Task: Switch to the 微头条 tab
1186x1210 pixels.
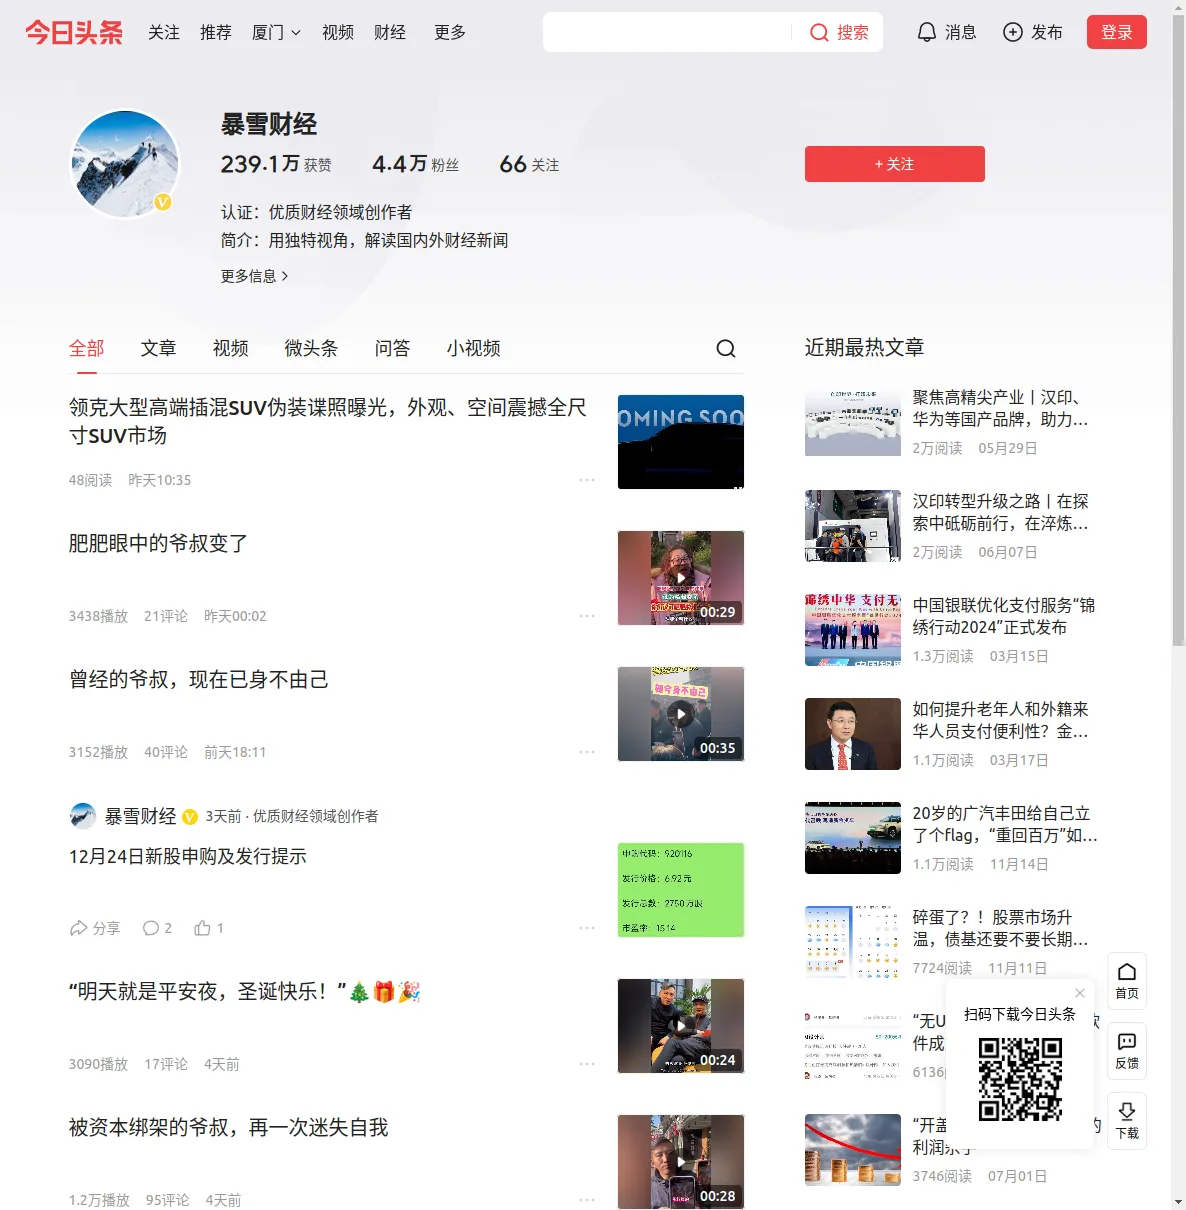Action: [x=312, y=348]
